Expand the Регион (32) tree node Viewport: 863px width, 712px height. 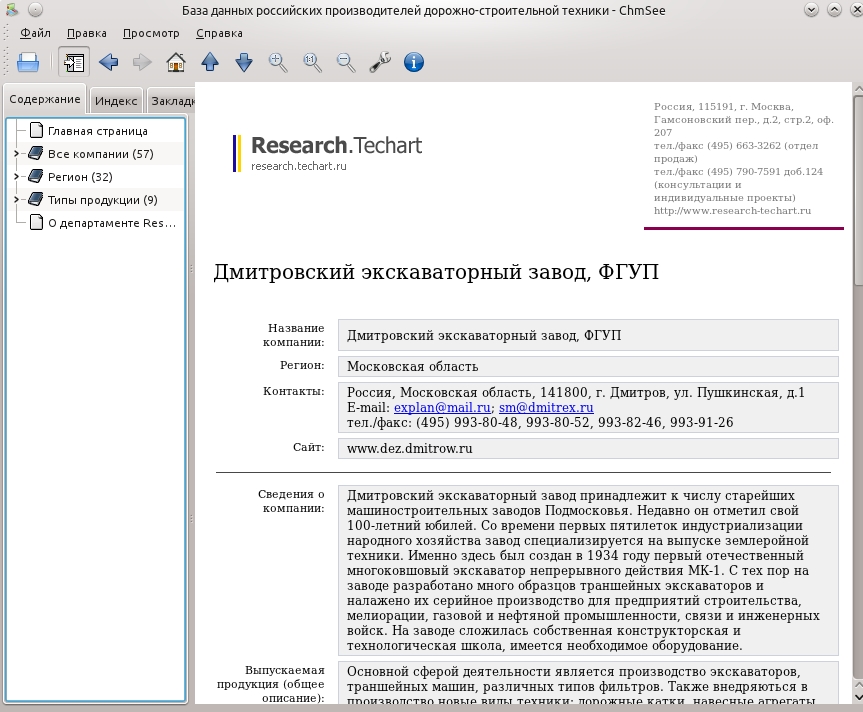click(x=16, y=177)
